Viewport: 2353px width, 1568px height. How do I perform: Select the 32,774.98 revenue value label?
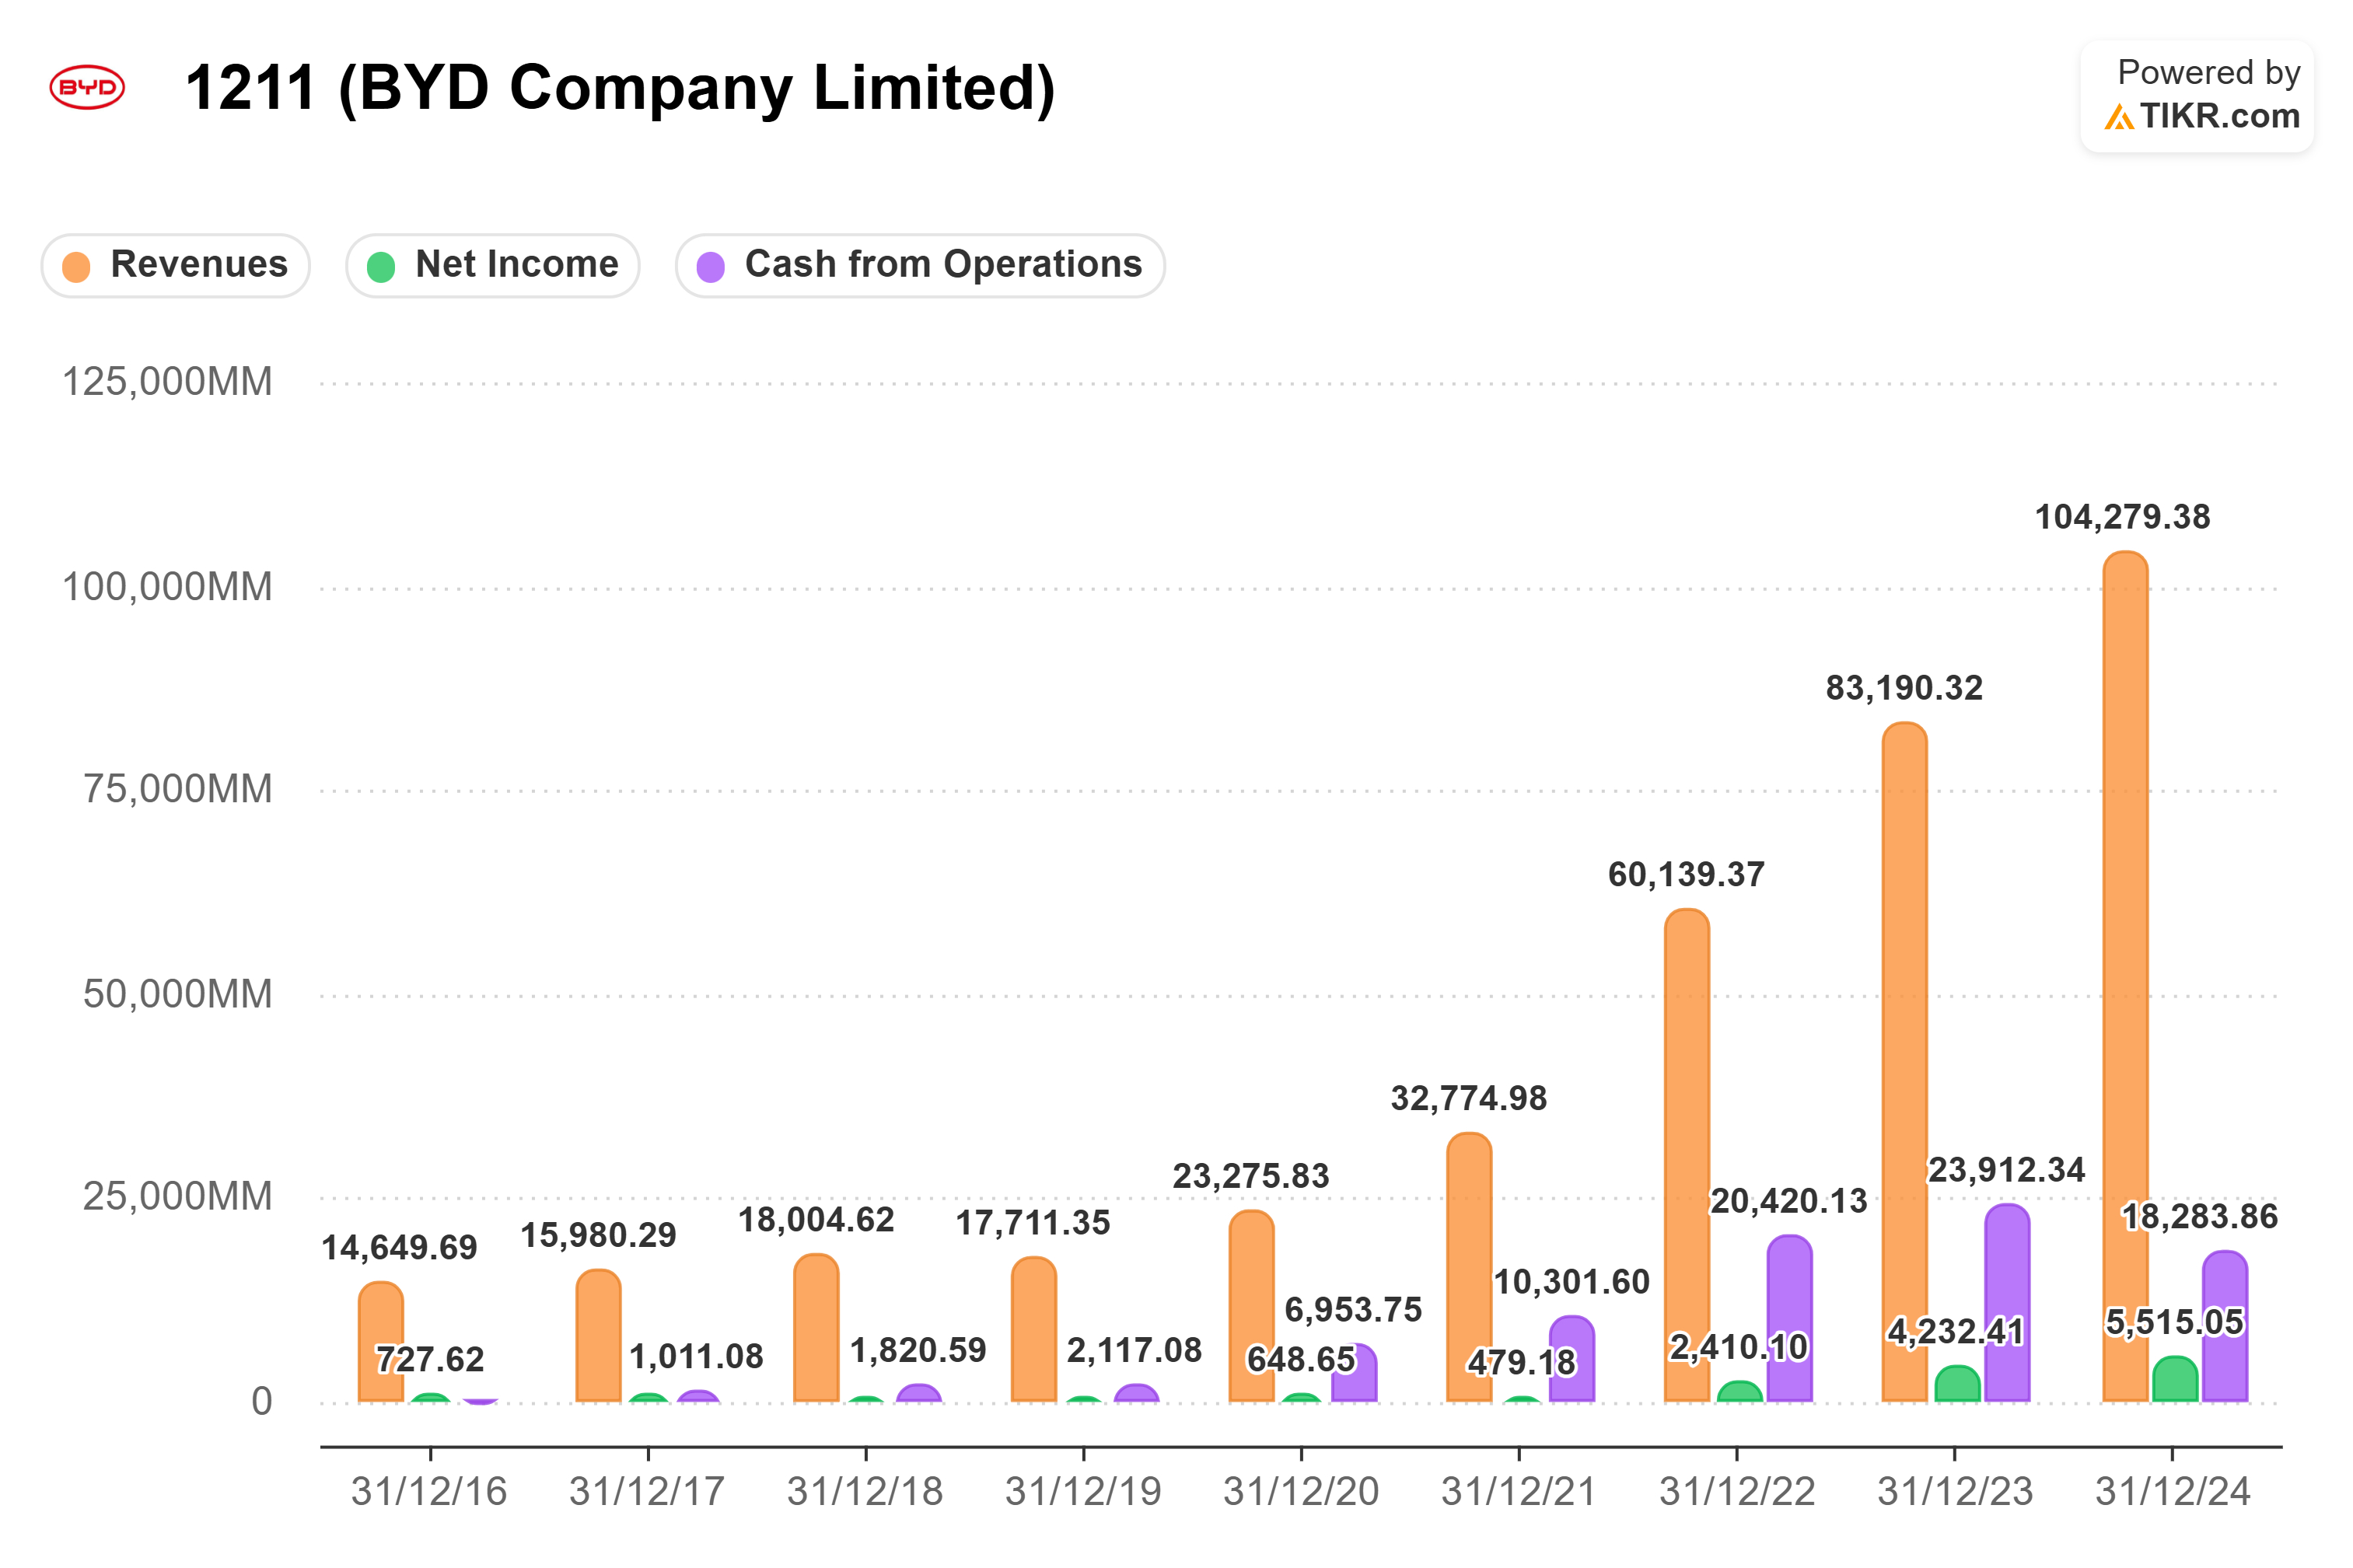click(1468, 1099)
